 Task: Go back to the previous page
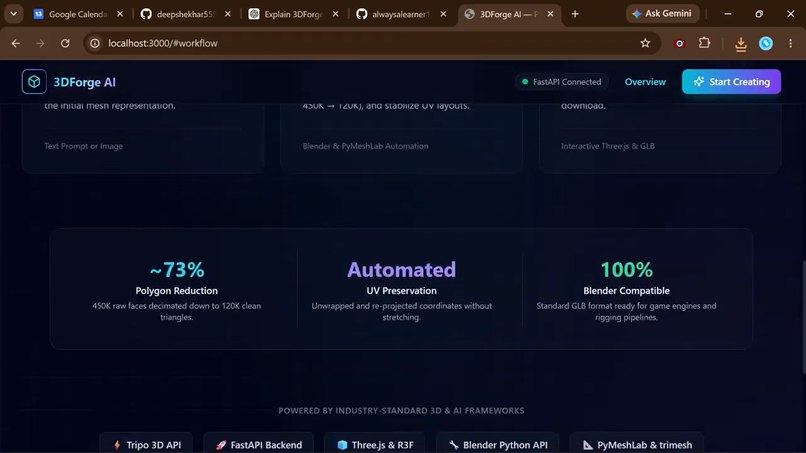click(16, 43)
